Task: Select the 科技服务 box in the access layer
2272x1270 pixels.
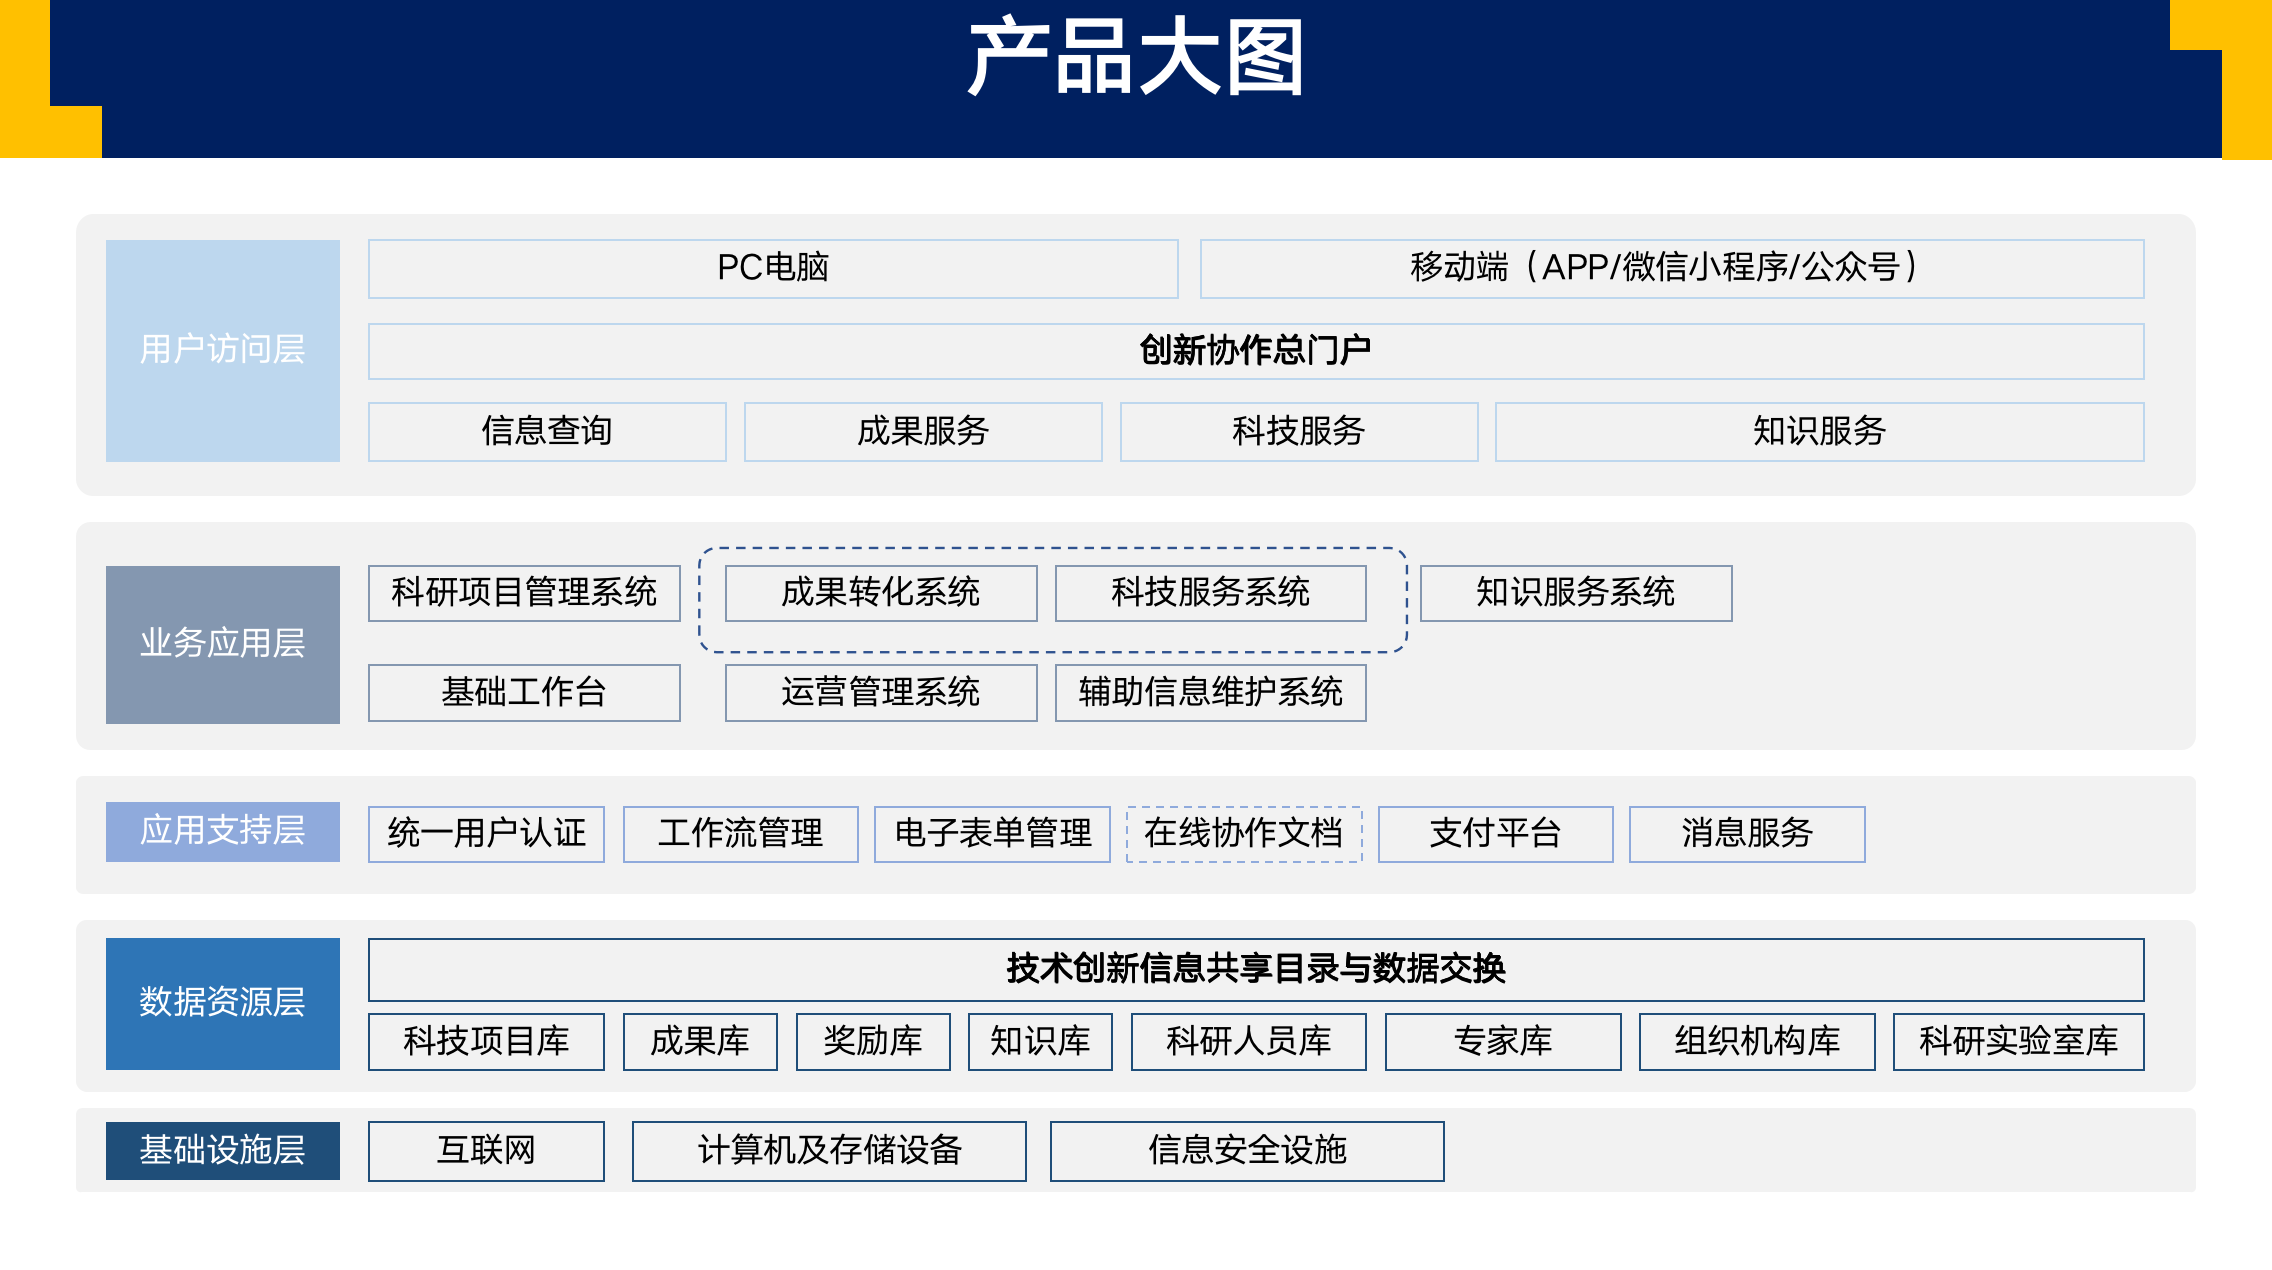Action: pos(1299,431)
